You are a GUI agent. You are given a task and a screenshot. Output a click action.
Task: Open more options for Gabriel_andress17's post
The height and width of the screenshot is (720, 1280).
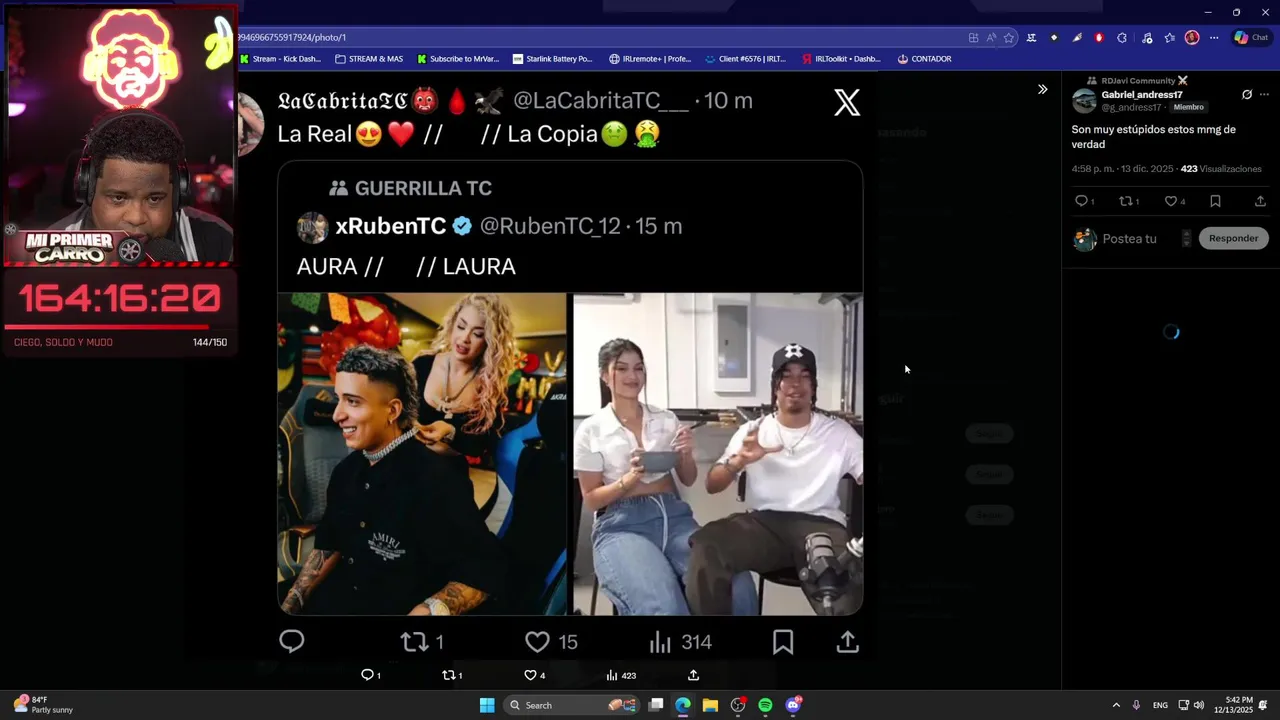coord(1264,95)
